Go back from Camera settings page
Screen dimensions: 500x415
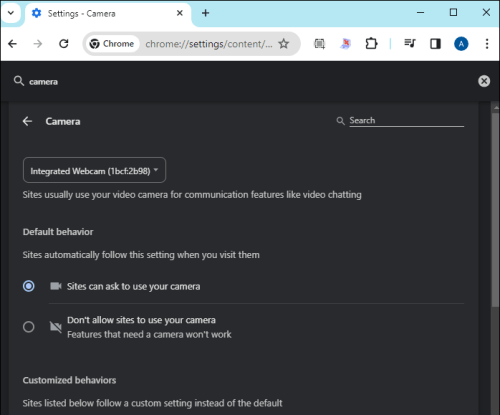coord(27,121)
